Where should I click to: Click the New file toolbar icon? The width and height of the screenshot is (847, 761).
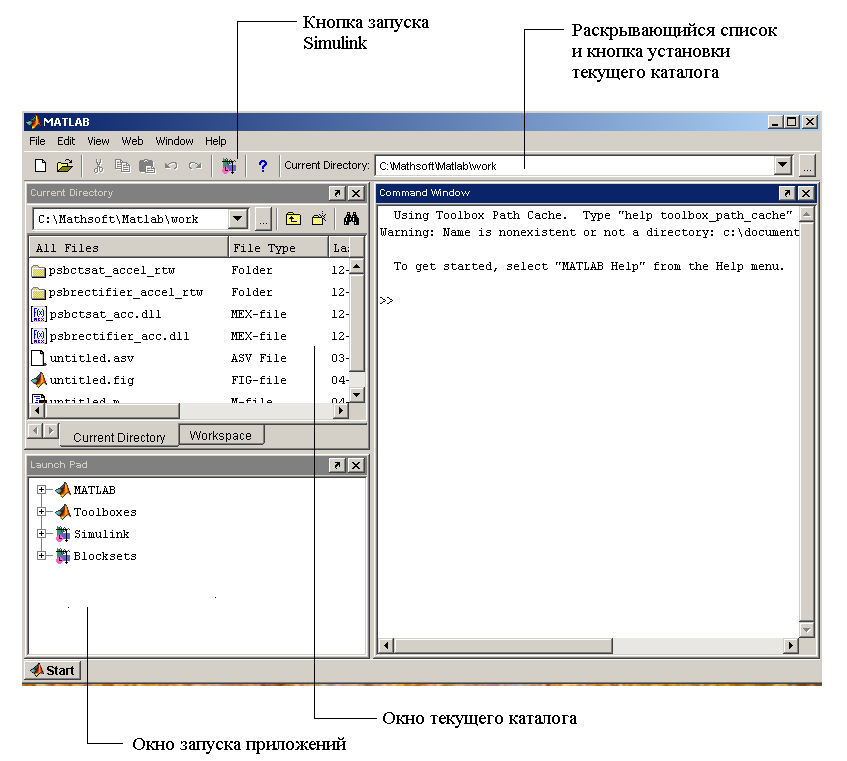pyautogui.click(x=40, y=166)
